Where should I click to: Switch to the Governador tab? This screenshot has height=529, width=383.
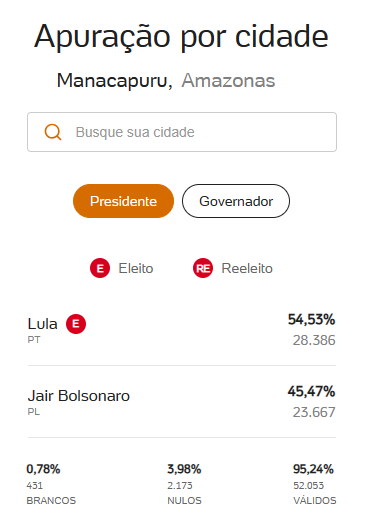pyautogui.click(x=236, y=201)
